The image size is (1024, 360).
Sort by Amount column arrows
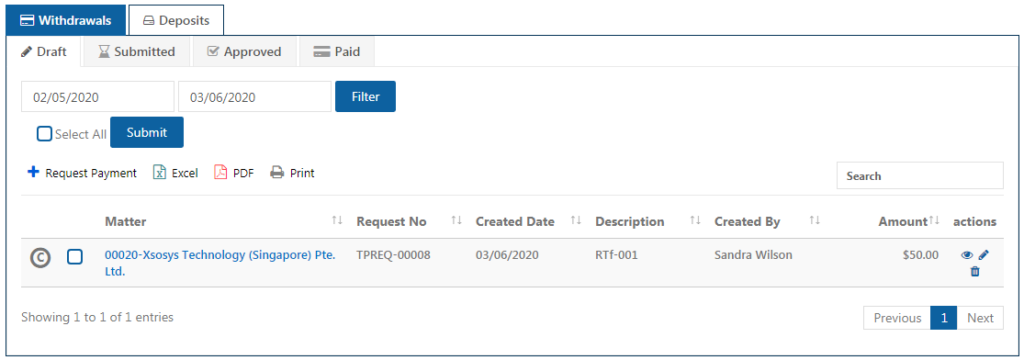tap(935, 221)
